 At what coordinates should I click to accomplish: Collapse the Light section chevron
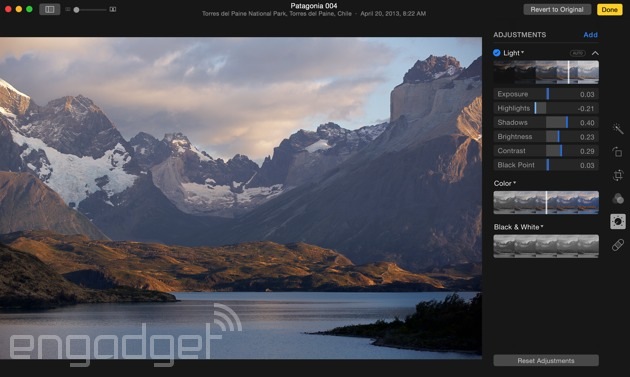click(x=595, y=53)
